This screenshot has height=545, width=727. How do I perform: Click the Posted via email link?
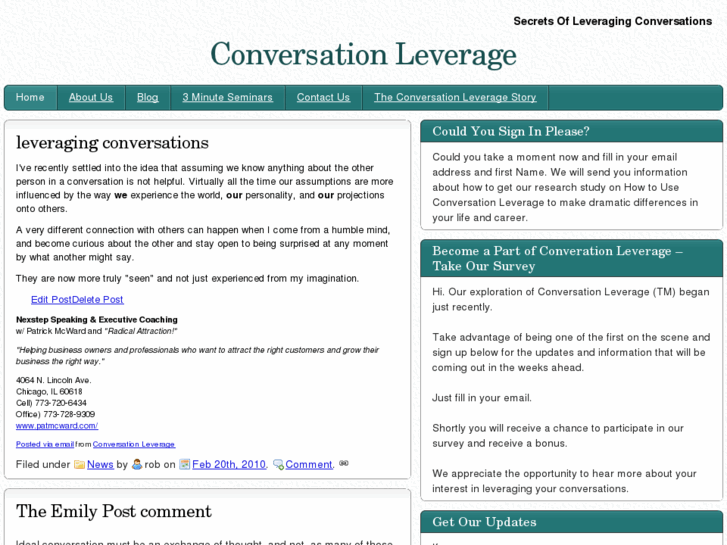click(45, 444)
